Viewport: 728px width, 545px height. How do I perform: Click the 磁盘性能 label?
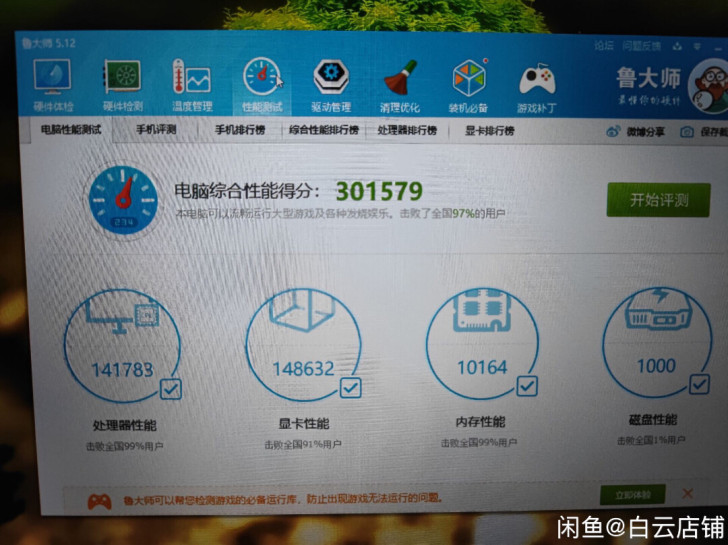tap(653, 420)
